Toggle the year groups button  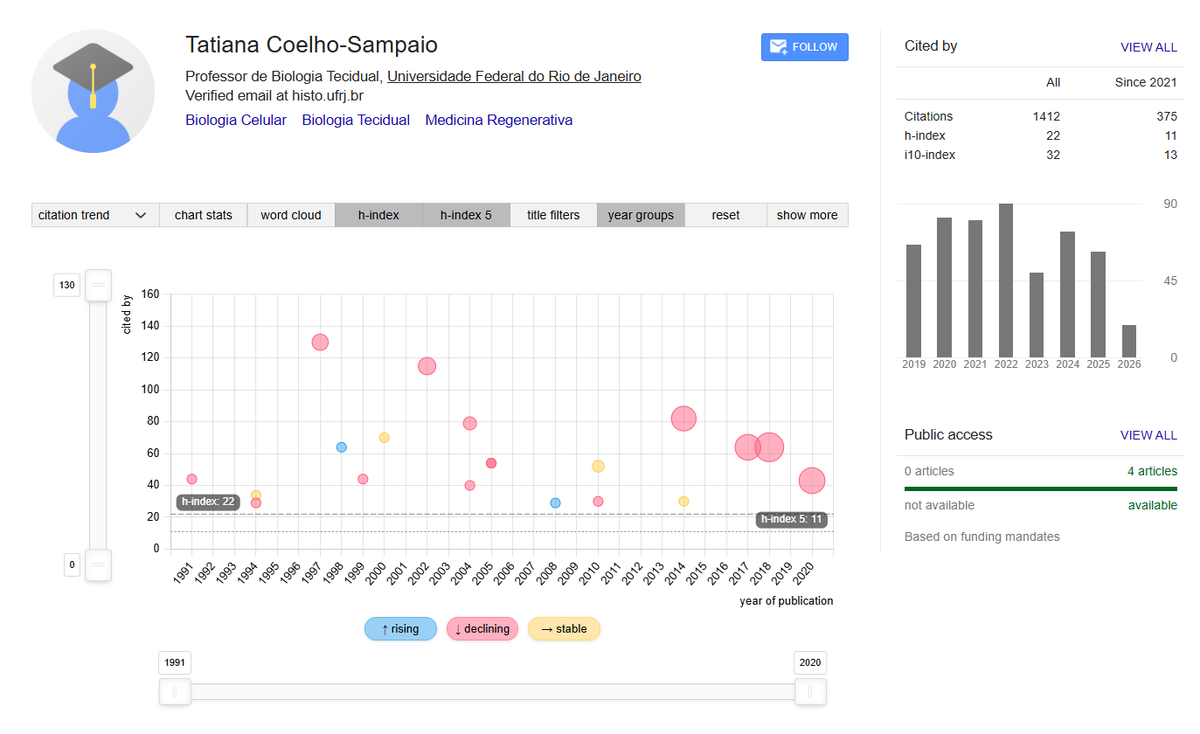point(641,215)
